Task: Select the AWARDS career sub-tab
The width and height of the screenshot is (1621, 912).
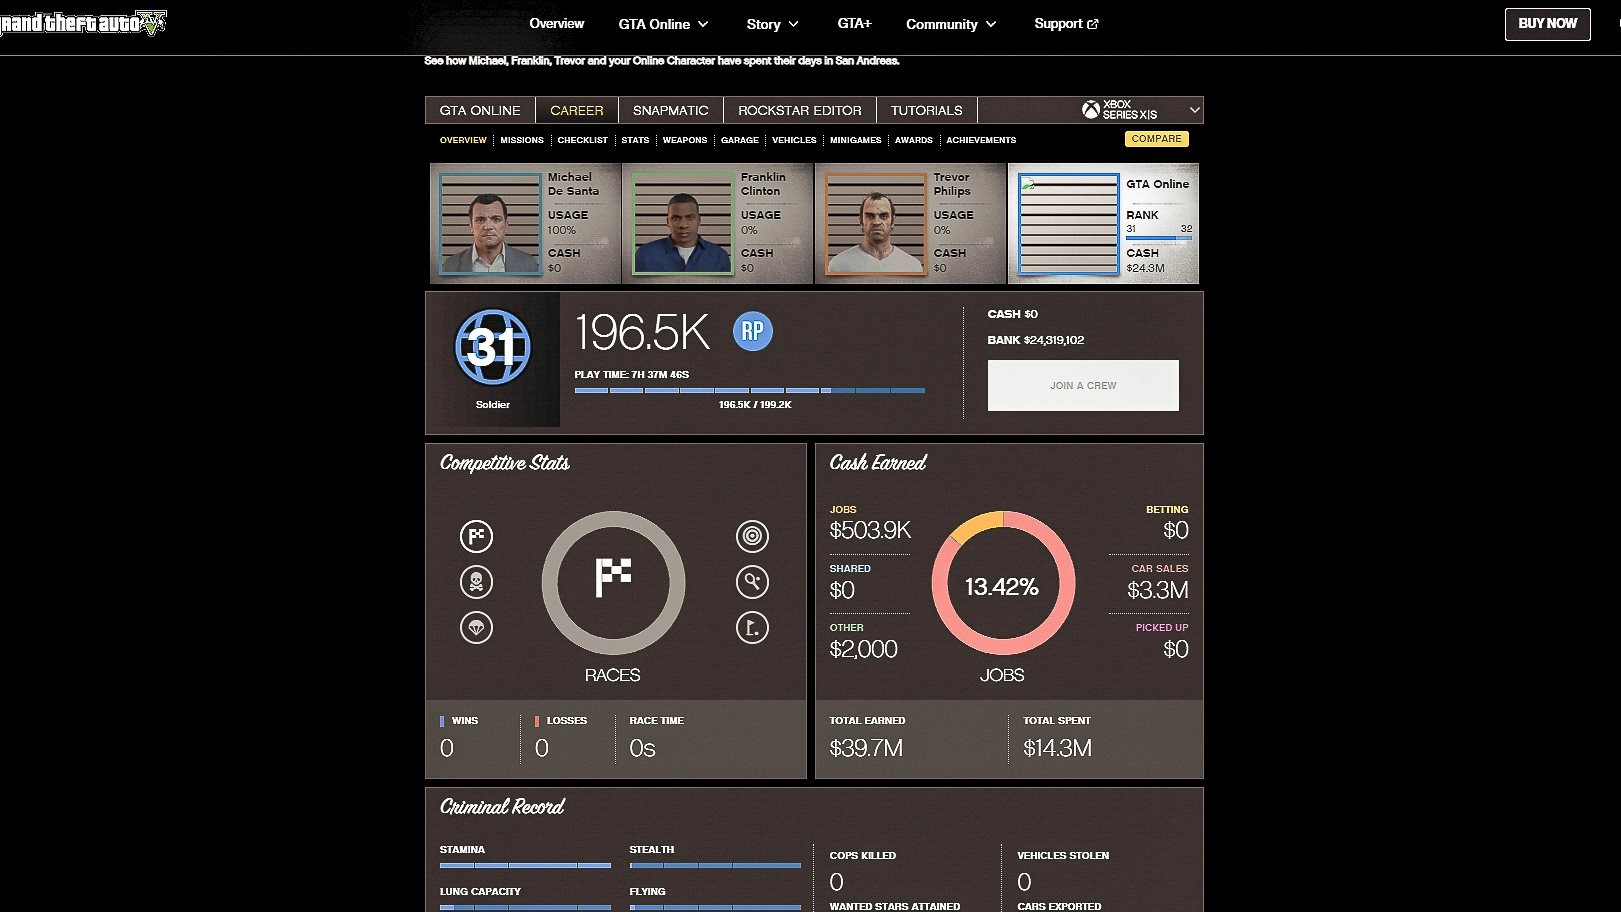Action: coord(914,140)
